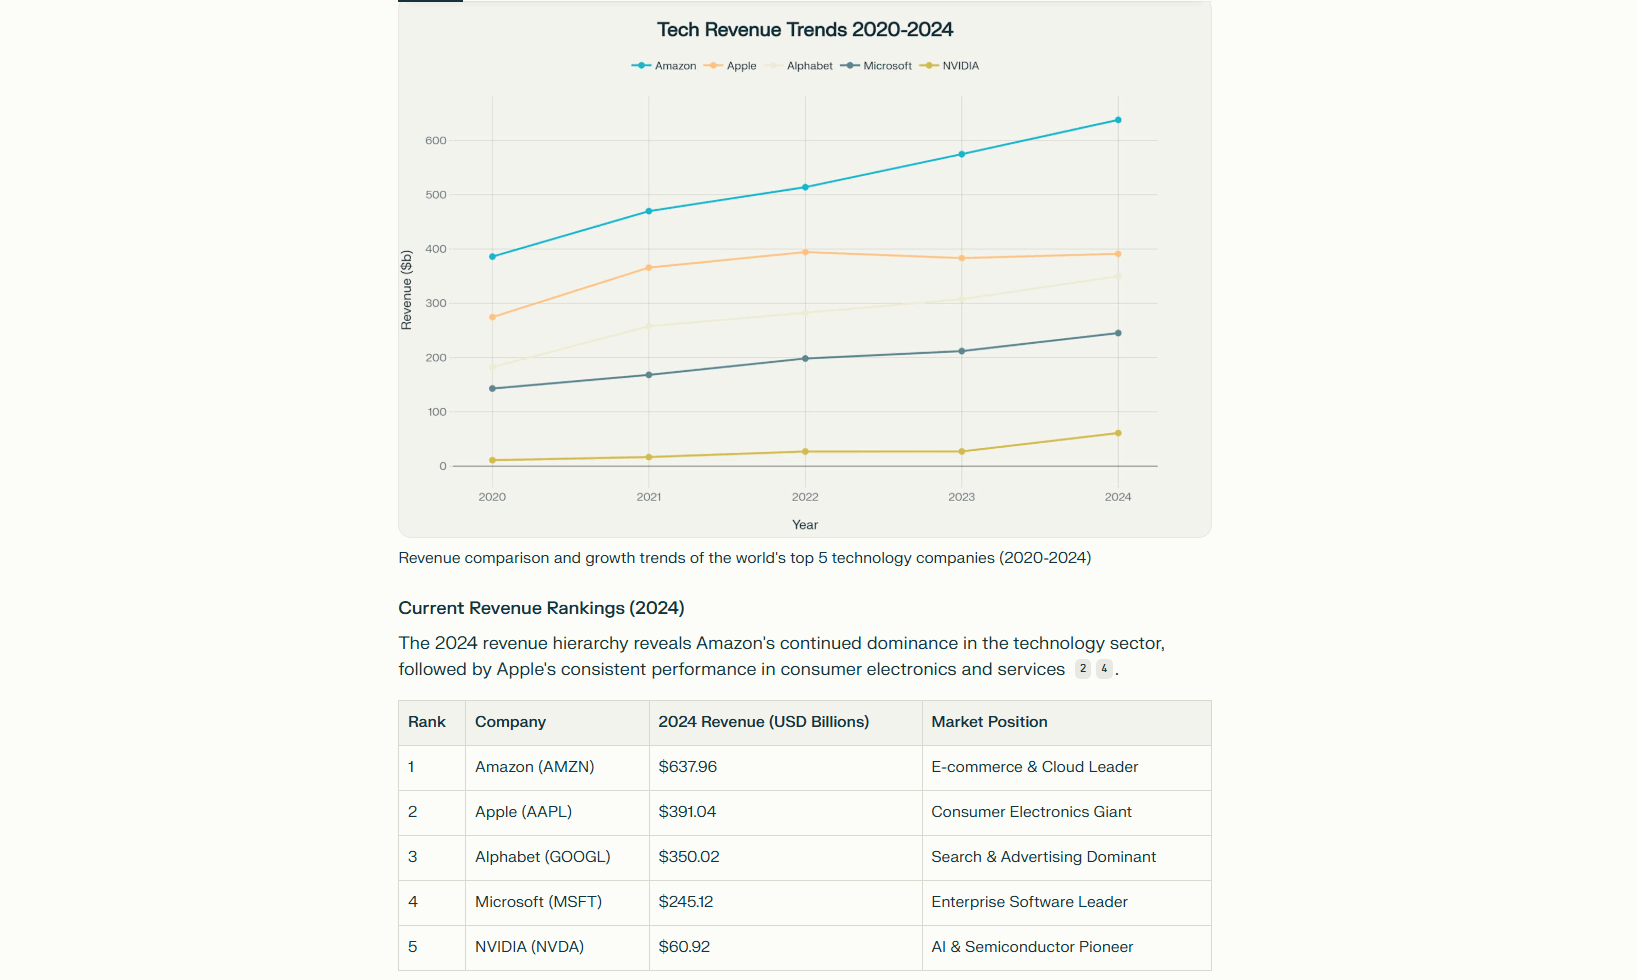Click Amazon's 2024 data point on chart
Viewport: 1637px width, 980px height.
pyautogui.click(x=1118, y=120)
